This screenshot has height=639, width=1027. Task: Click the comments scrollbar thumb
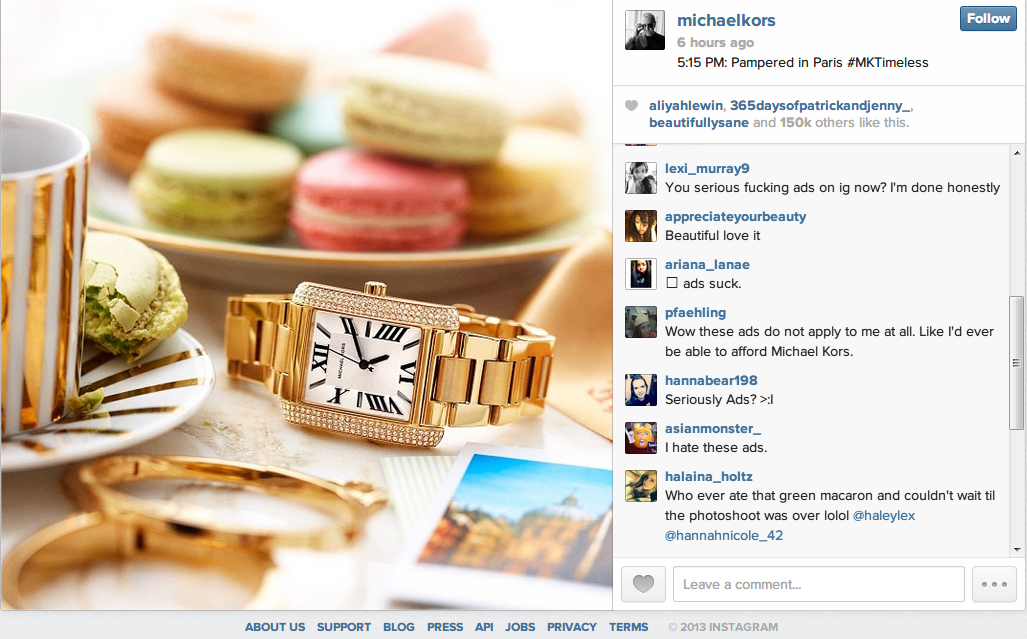pyautogui.click(x=1017, y=363)
